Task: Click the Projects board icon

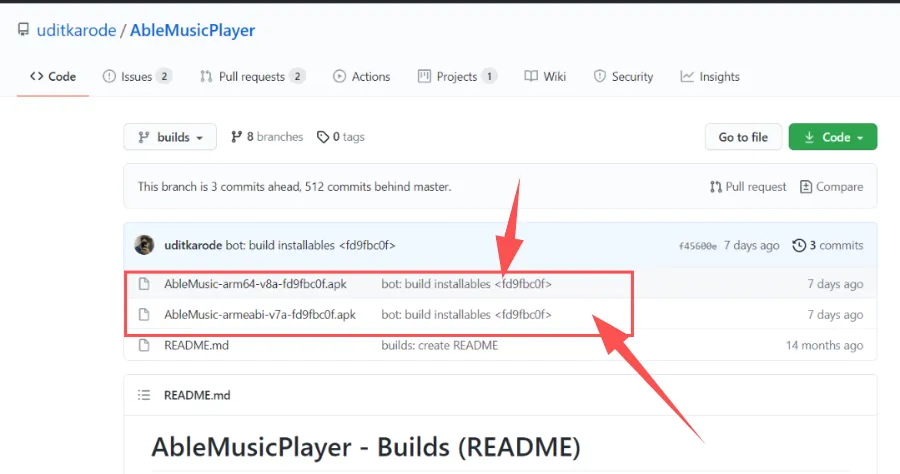Action: click(x=424, y=76)
